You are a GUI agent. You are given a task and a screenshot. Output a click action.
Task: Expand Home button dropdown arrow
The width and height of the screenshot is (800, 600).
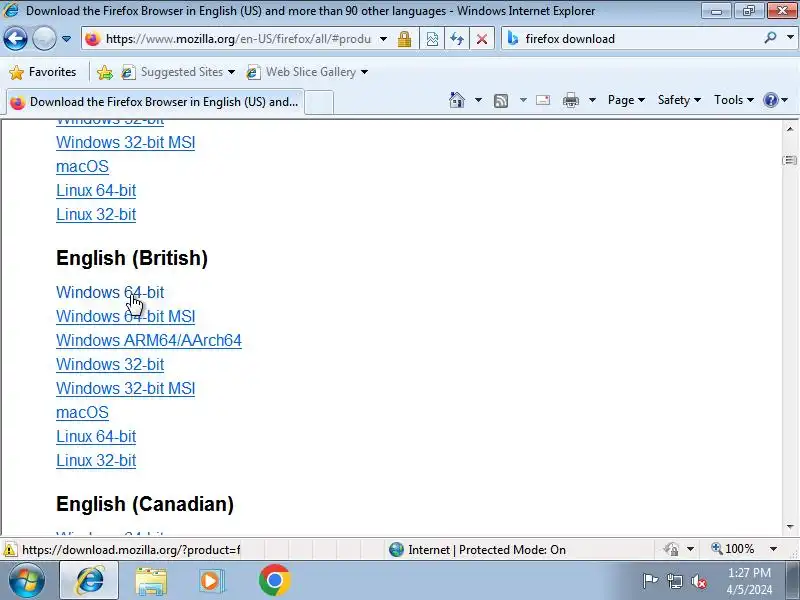click(478, 100)
